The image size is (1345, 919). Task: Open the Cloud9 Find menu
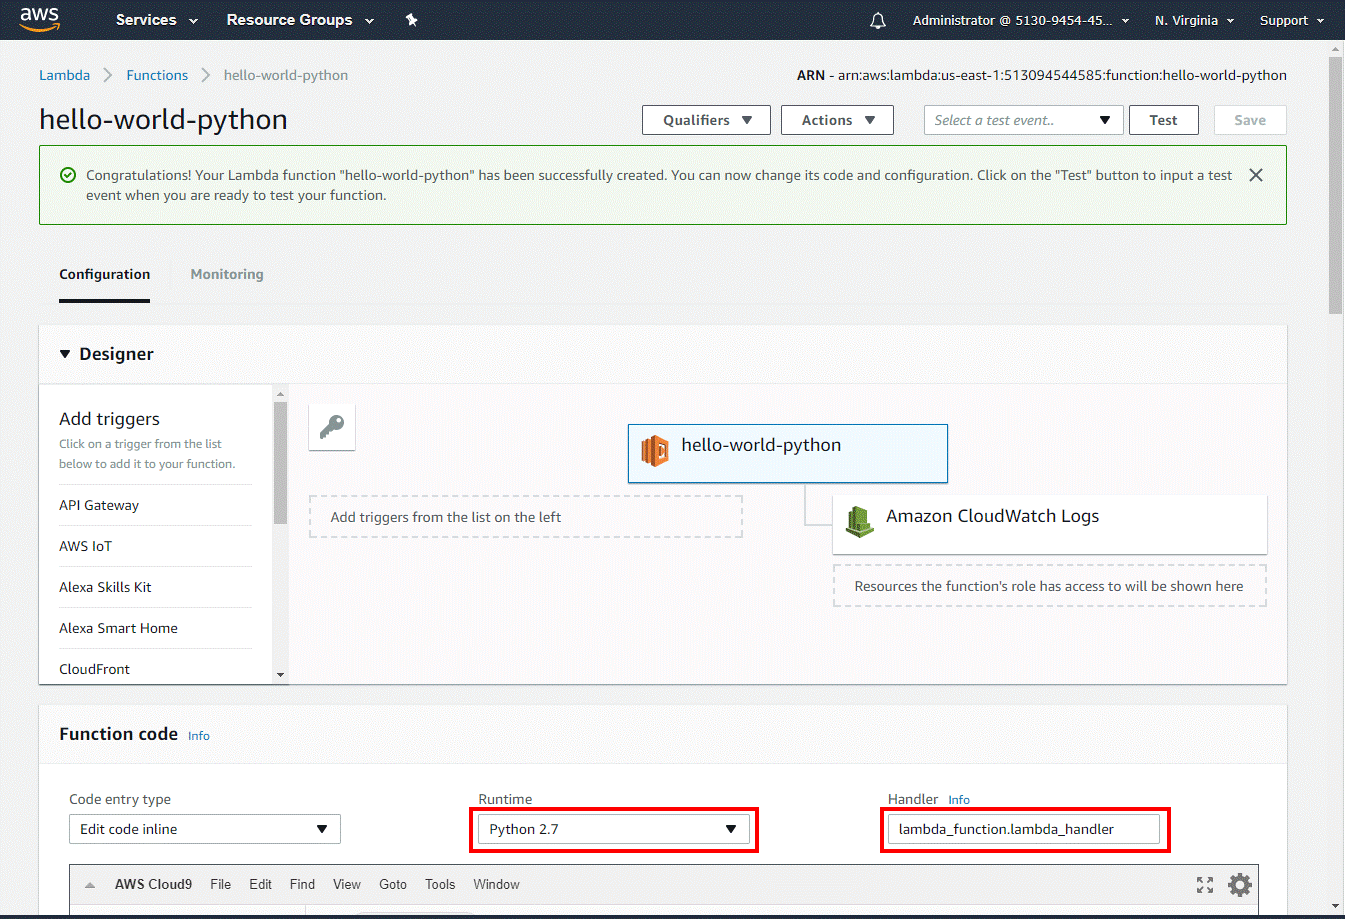(x=302, y=884)
